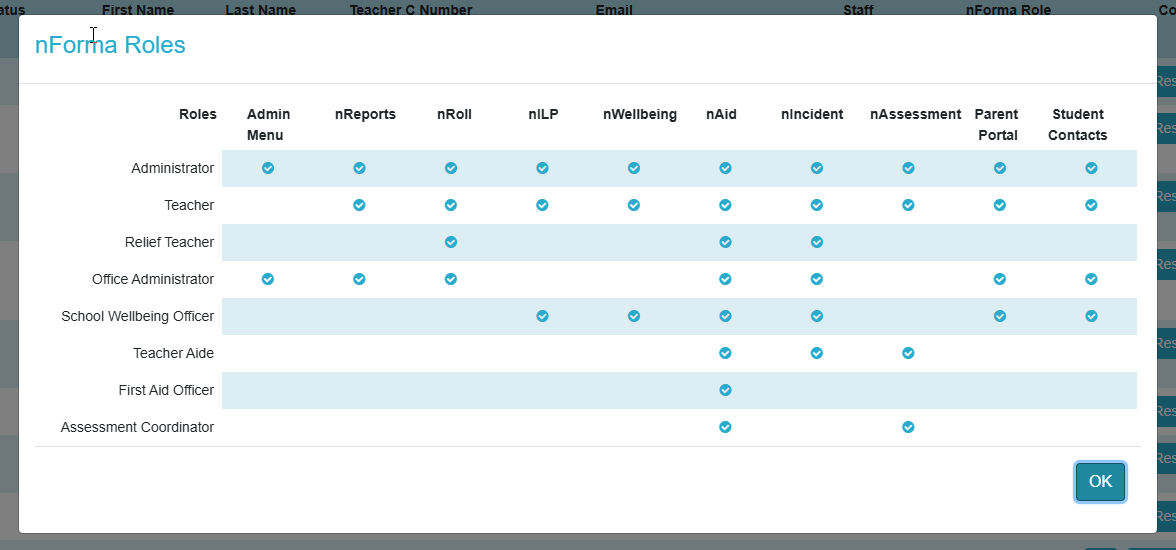The width and height of the screenshot is (1176, 550).
Task: Click School Wellbeing Officer's nILP check icon
Action: [x=542, y=316]
